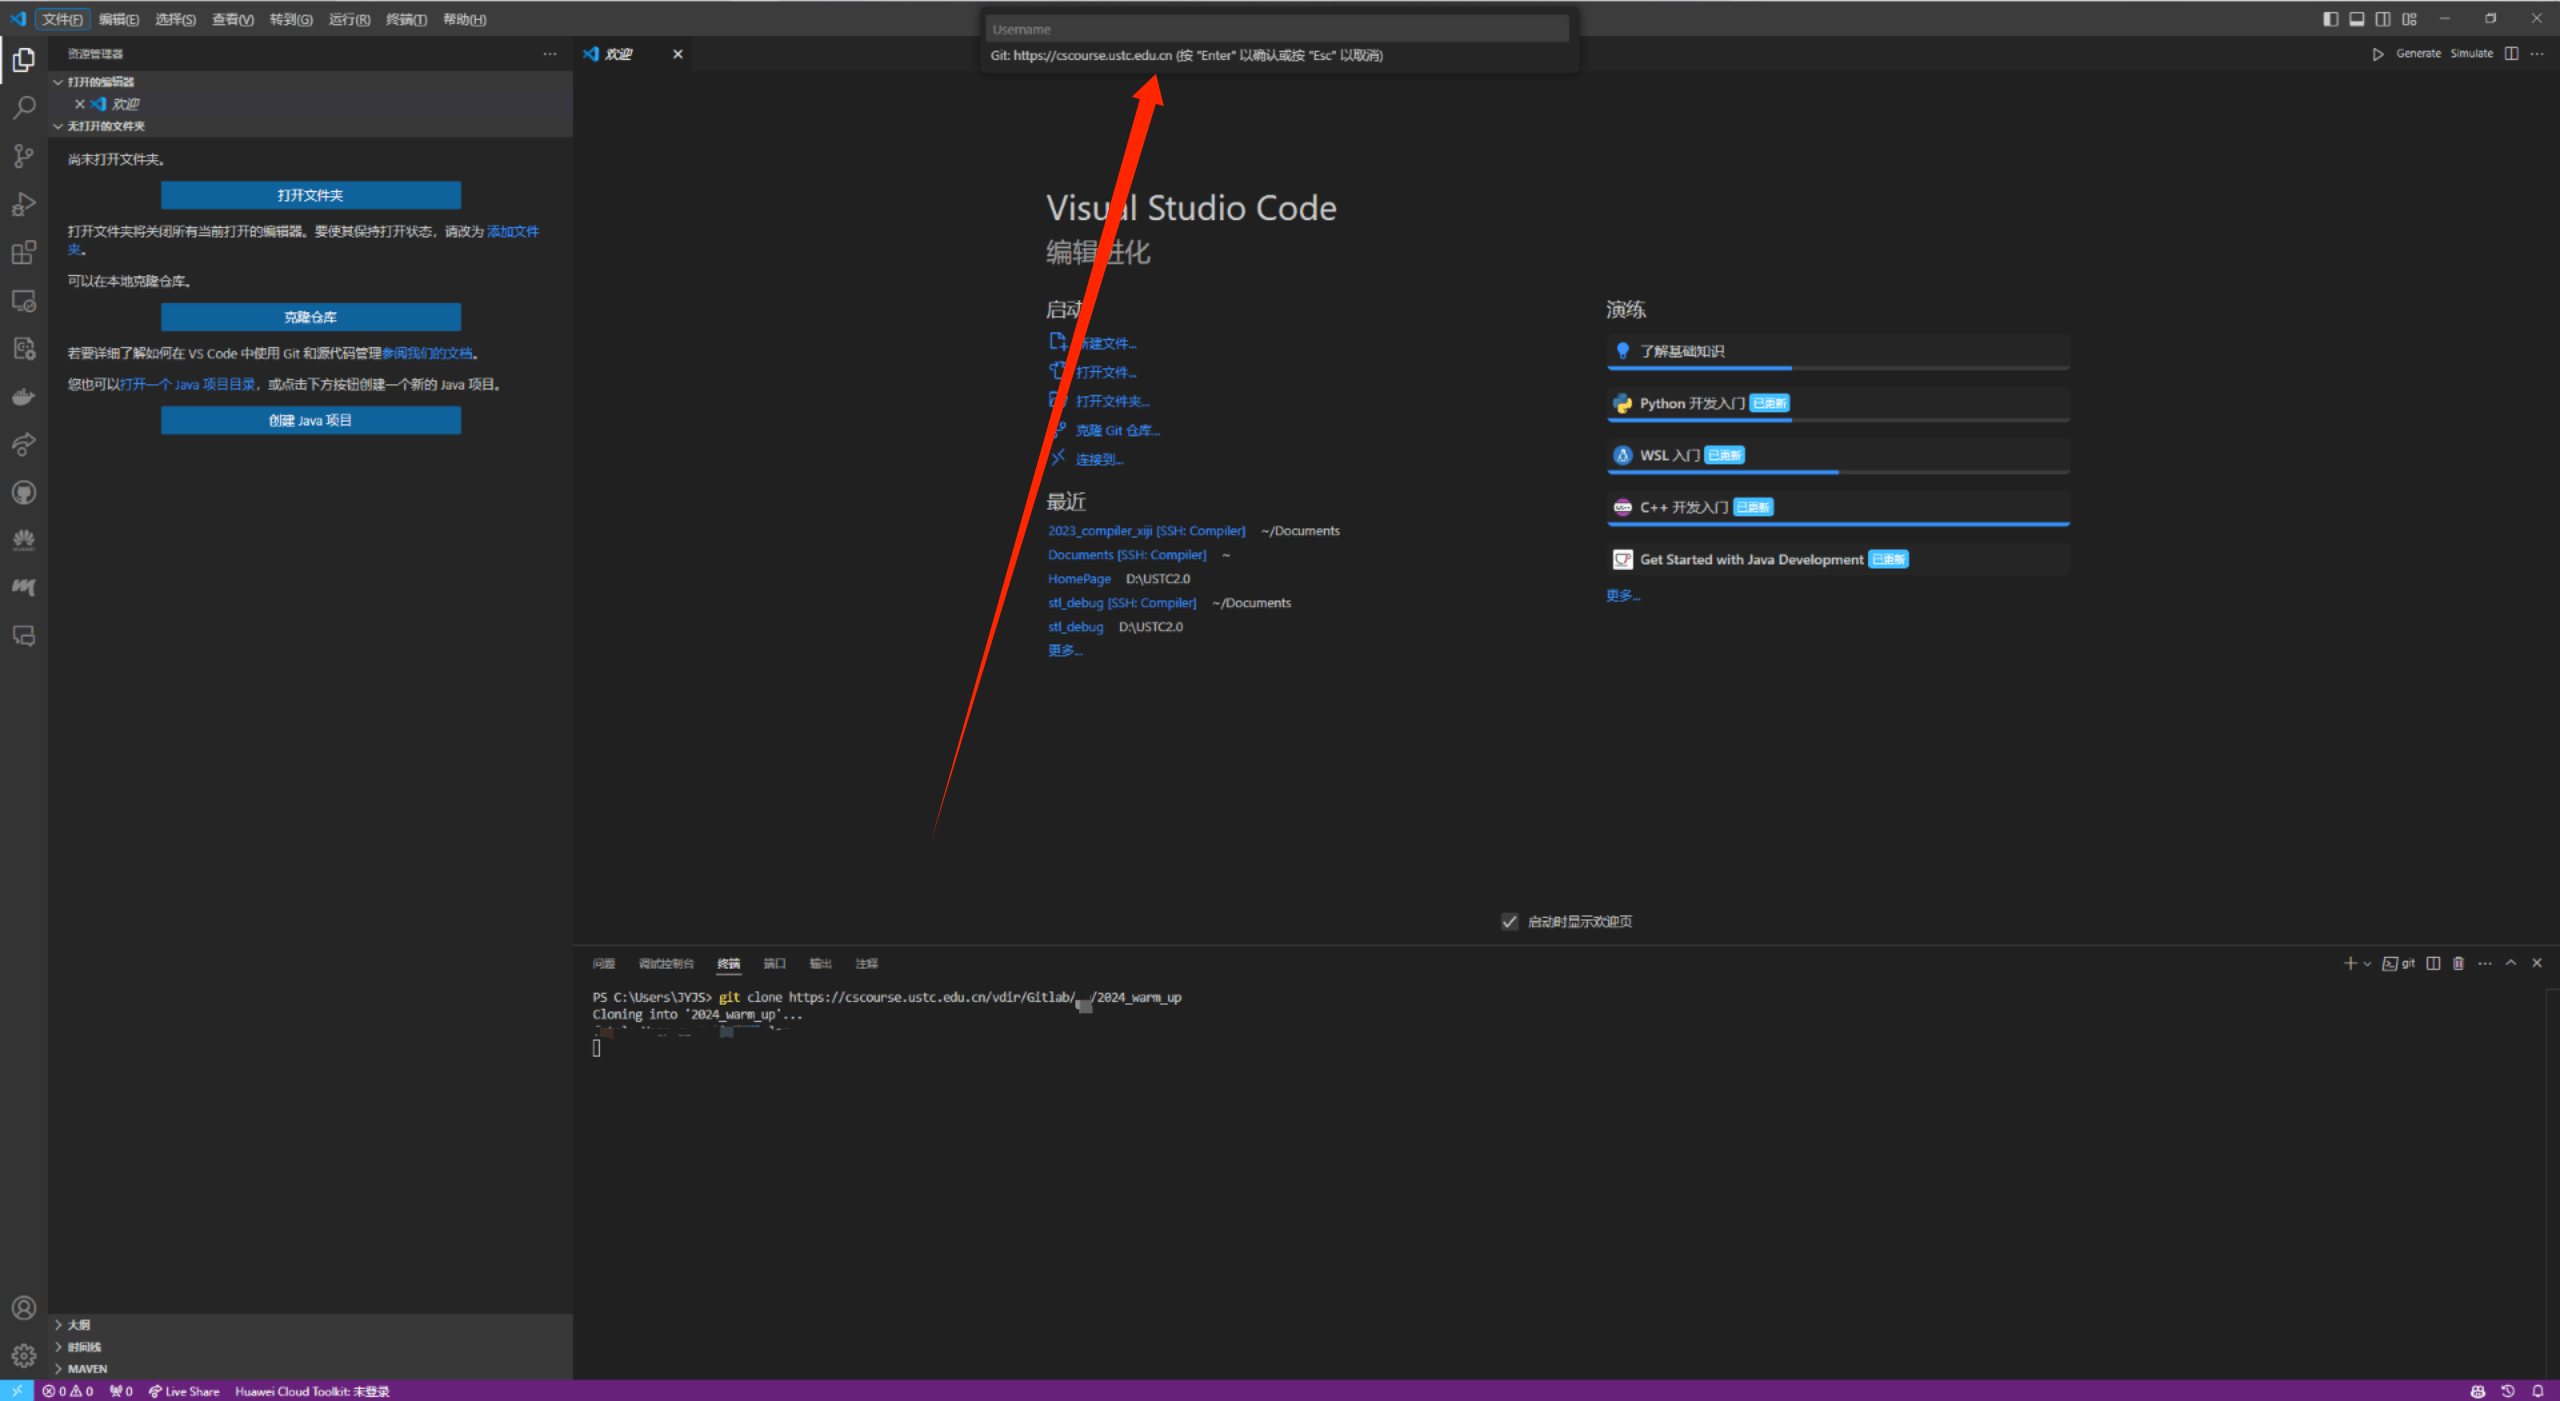
Task: Open the Accounts icon at sidebar bottom
Action: (x=24, y=1308)
